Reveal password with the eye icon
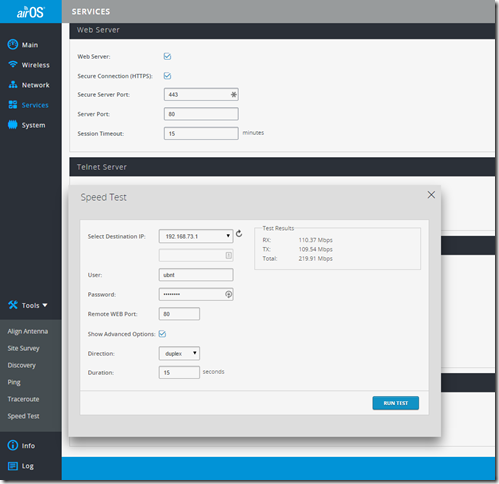The image size is (499, 484). pyautogui.click(x=228, y=294)
